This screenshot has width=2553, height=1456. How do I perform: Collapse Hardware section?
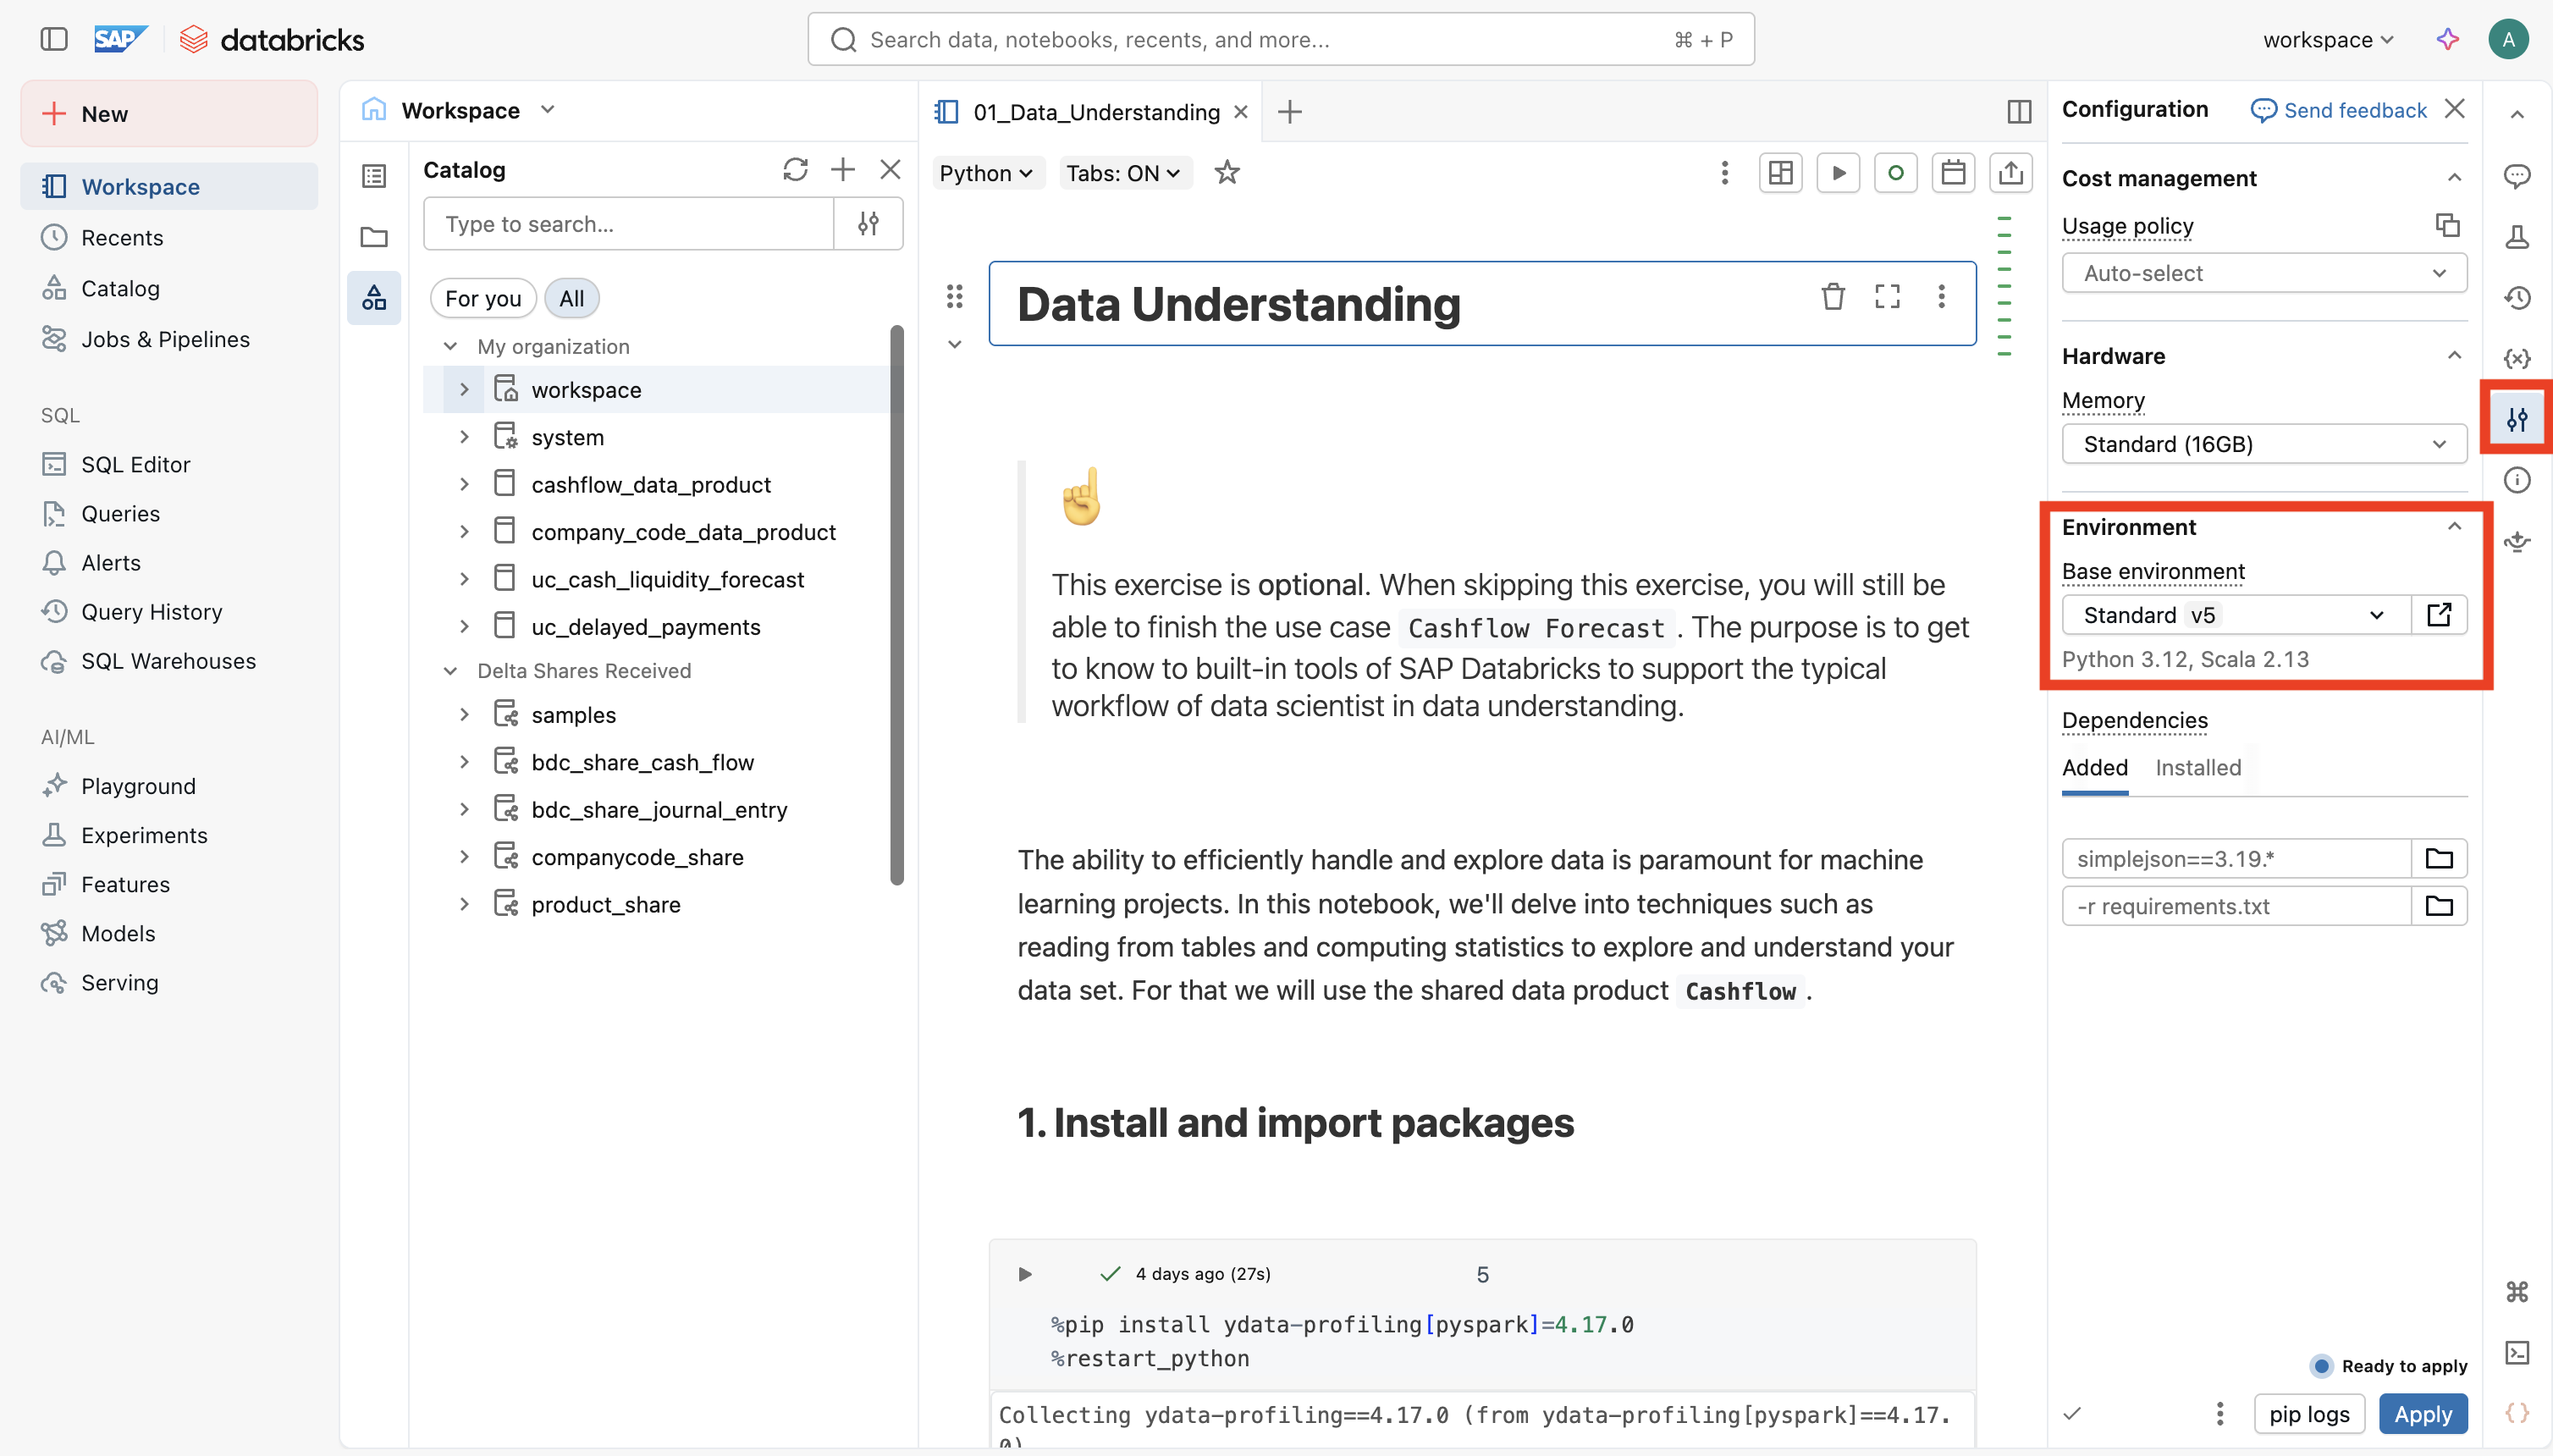pos(2453,355)
